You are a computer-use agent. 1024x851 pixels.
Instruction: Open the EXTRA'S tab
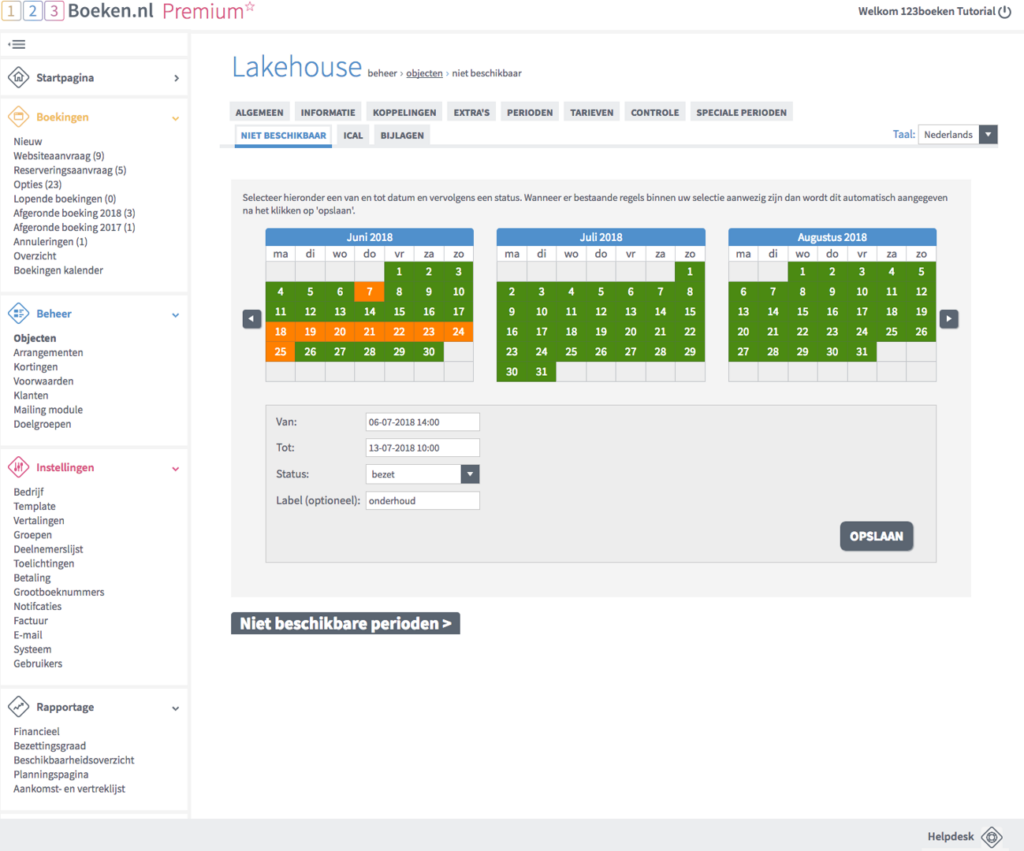(472, 112)
